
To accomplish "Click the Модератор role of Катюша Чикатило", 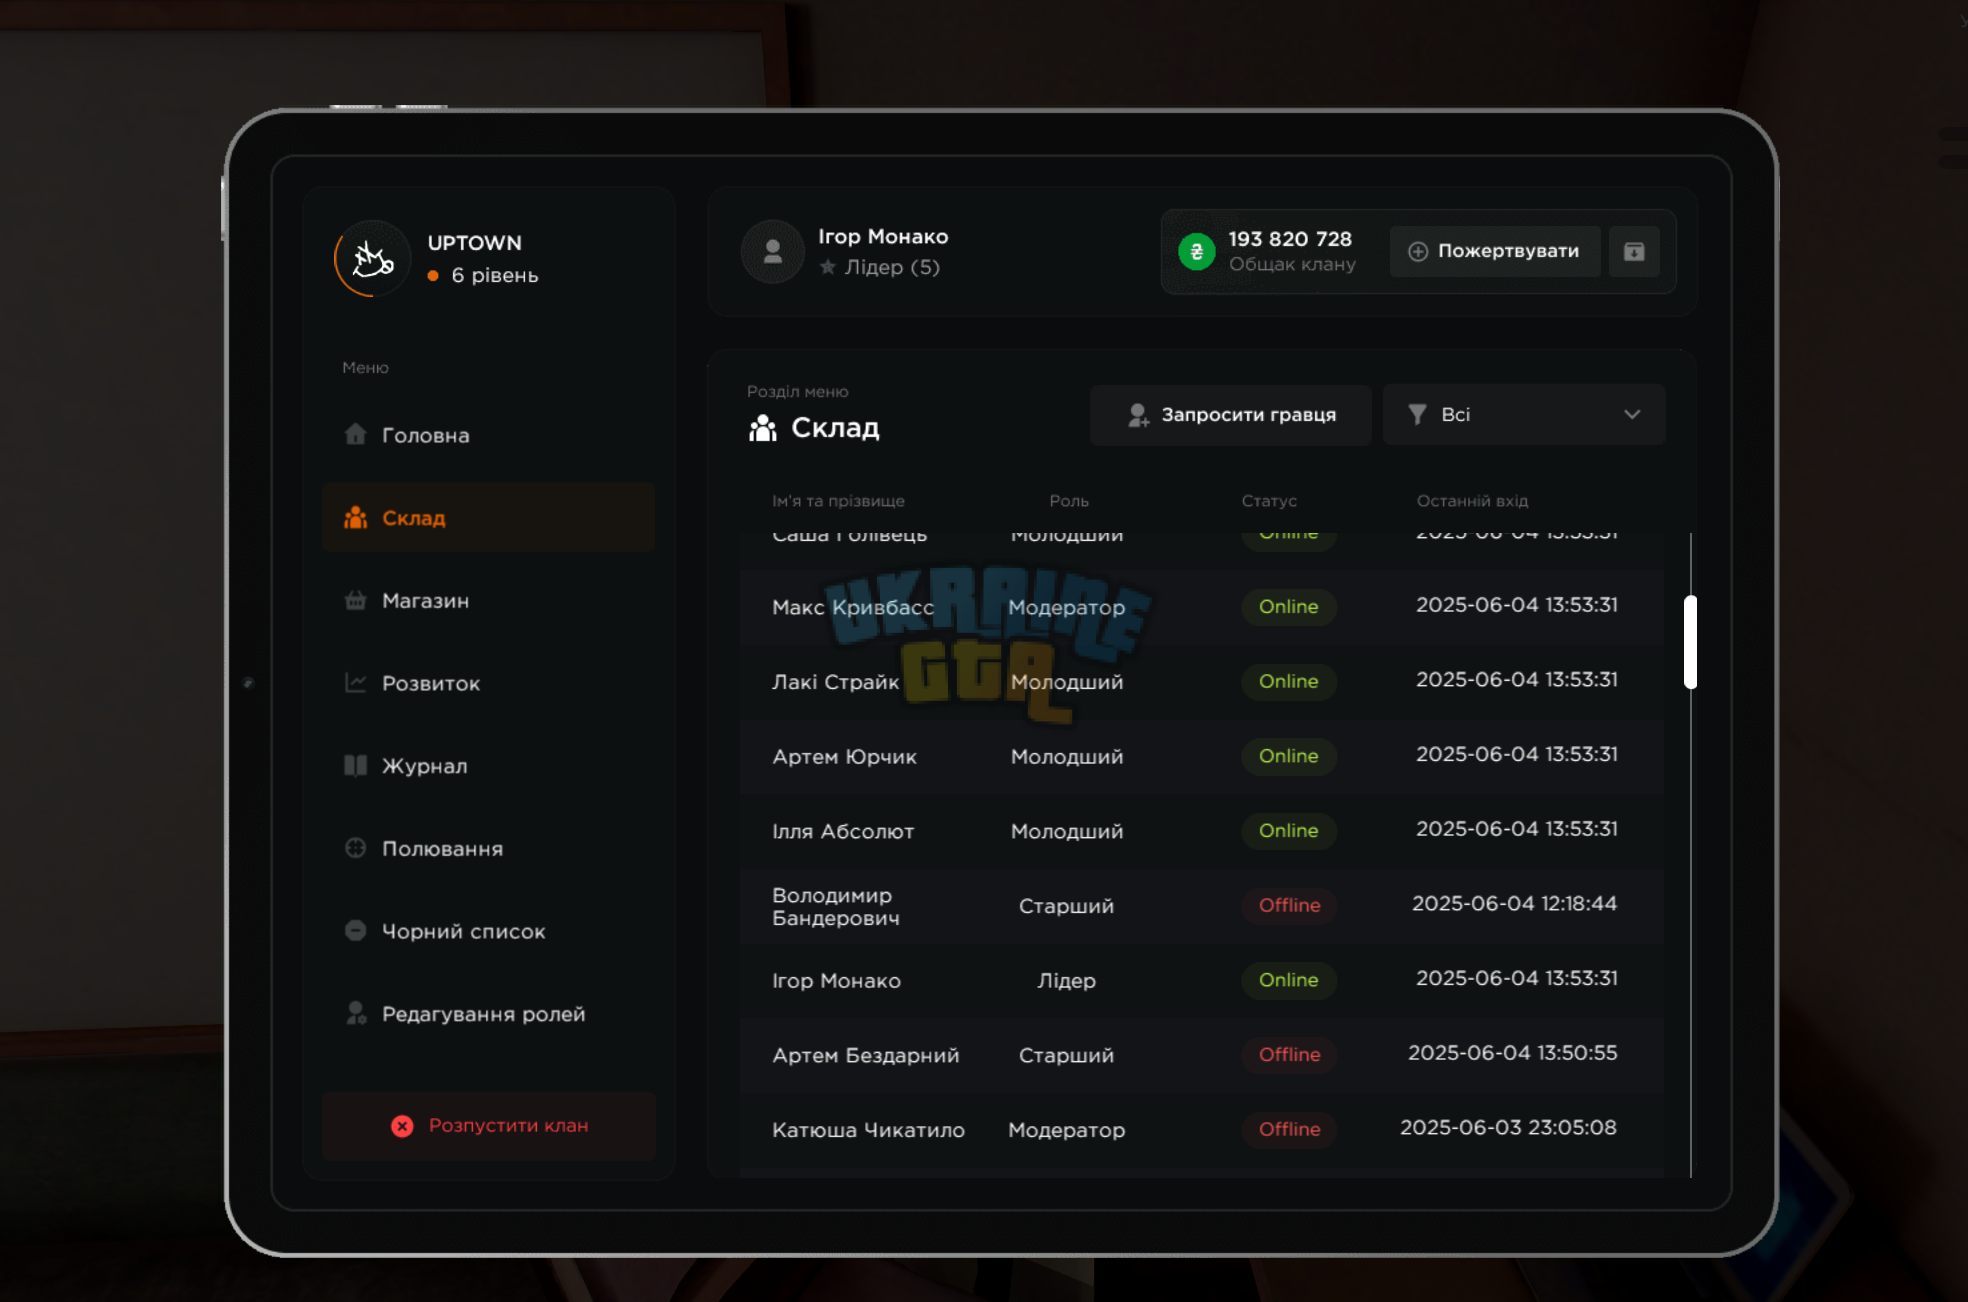I will click(x=1066, y=1130).
